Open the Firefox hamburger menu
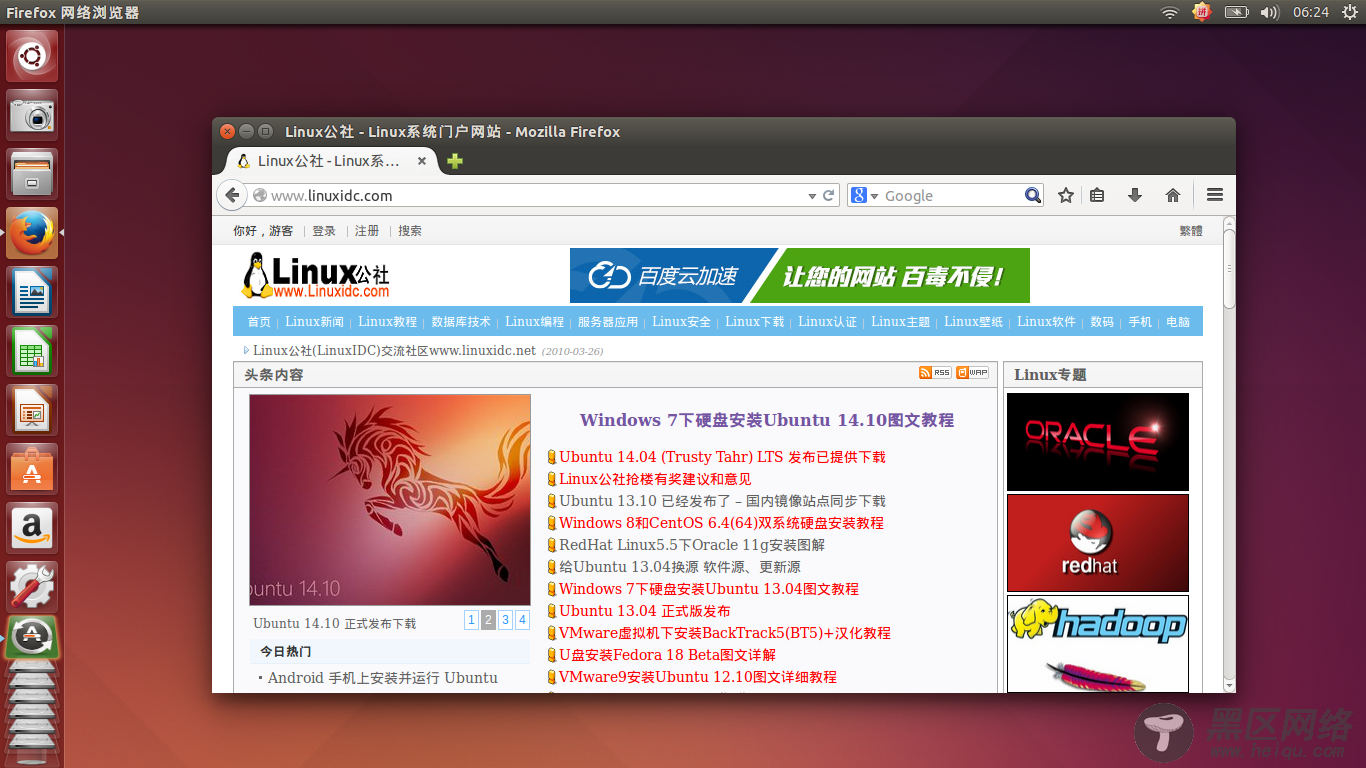Viewport: 1366px width, 768px height. pyautogui.click(x=1215, y=195)
